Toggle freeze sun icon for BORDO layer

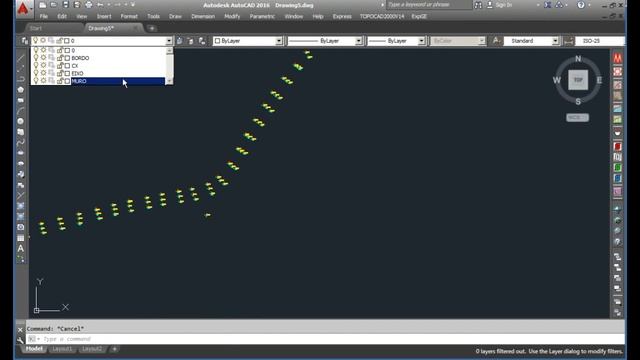(43, 58)
